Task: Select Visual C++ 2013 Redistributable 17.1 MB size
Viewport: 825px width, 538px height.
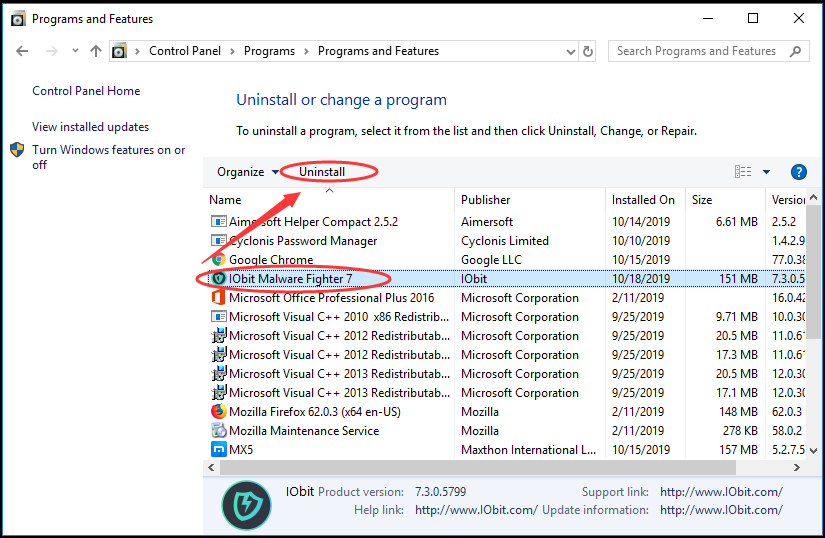Action: pos(737,392)
